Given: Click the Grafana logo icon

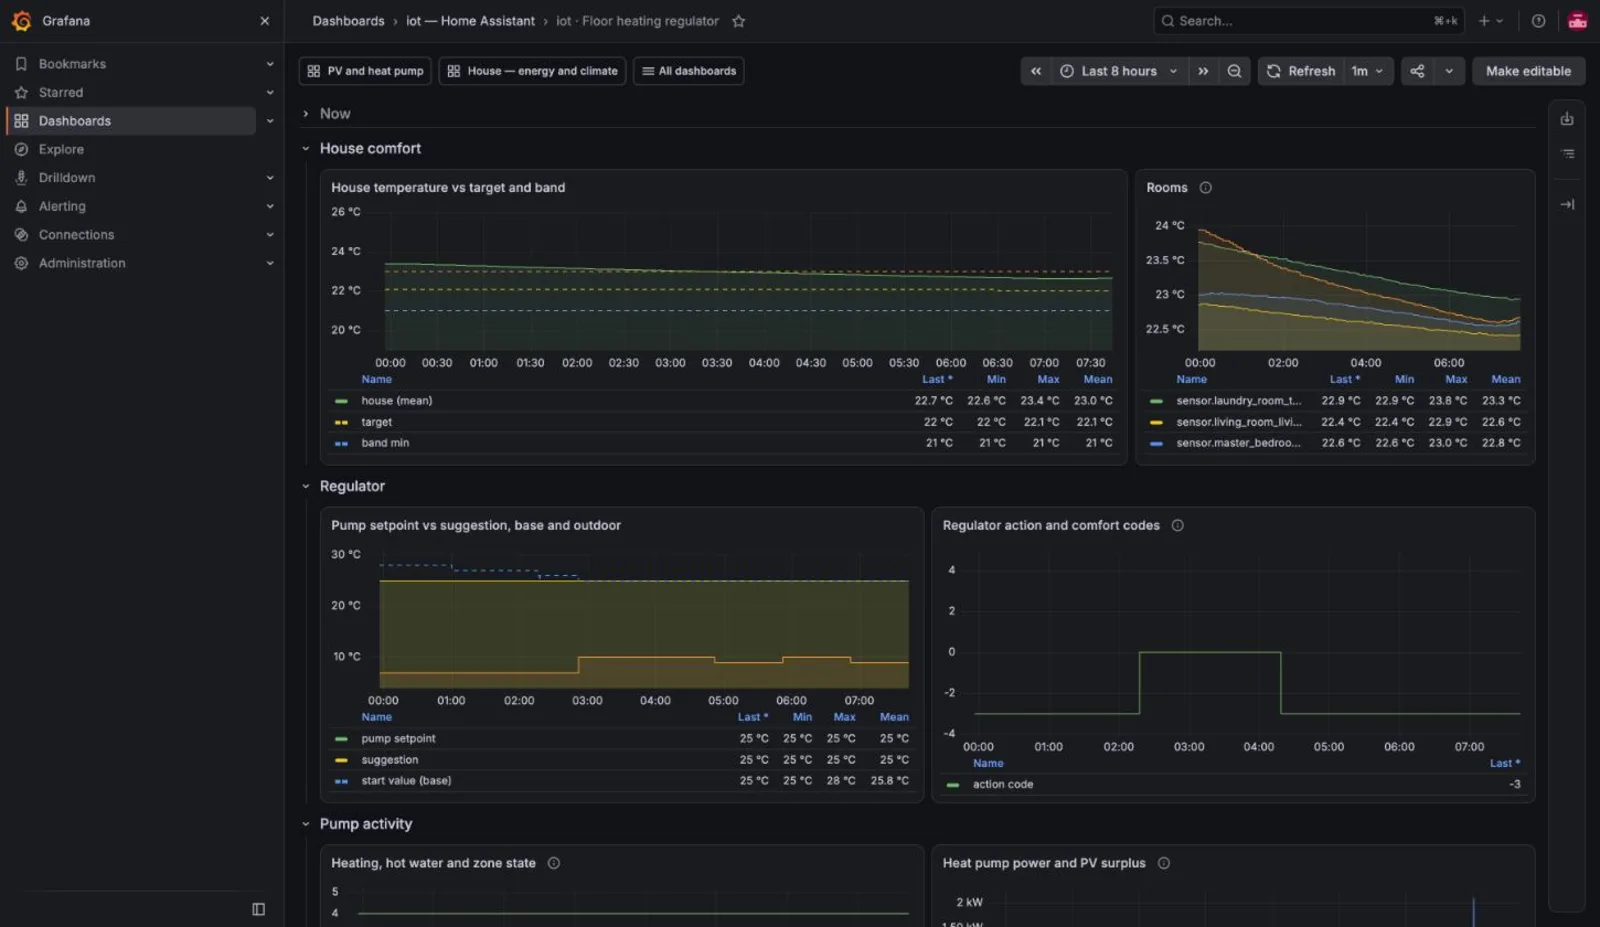Looking at the screenshot, I should pyautogui.click(x=21, y=21).
